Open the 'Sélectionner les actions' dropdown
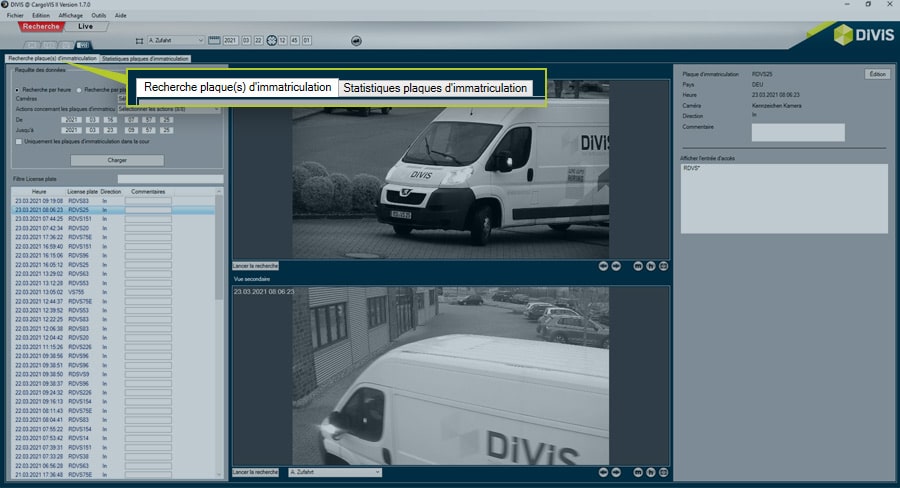The height and width of the screenshot is (488, 900). 168,109
